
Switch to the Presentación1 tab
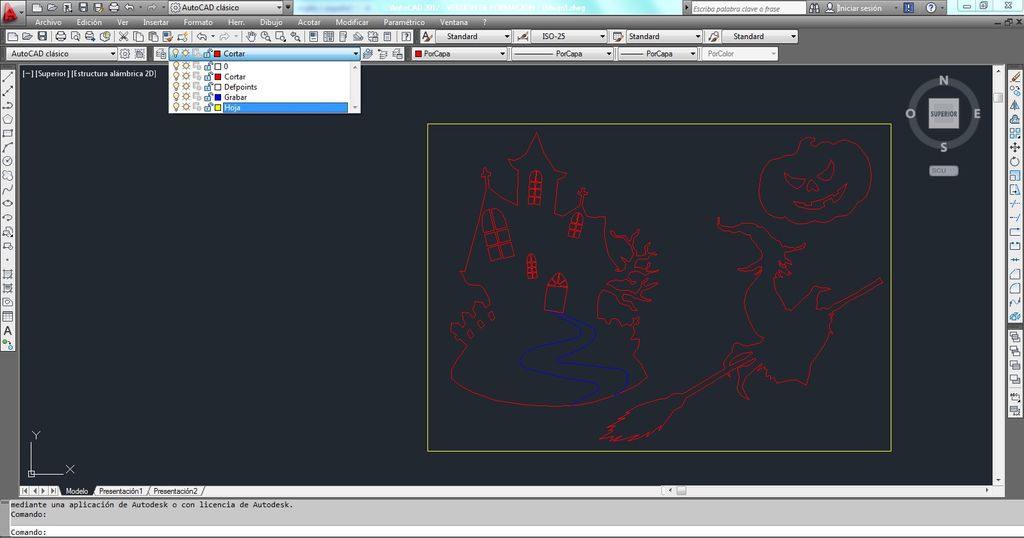point(120,491)
